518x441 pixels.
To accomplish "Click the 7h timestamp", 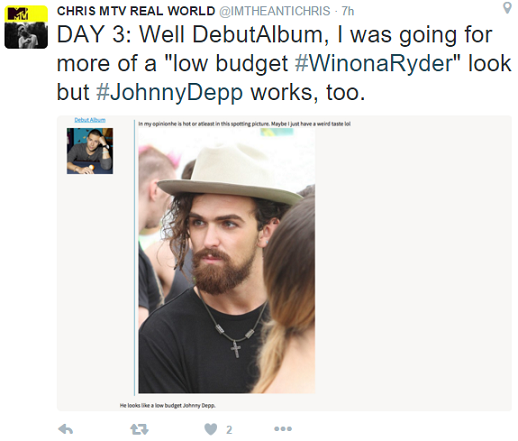I will click(x=348, y=11).
